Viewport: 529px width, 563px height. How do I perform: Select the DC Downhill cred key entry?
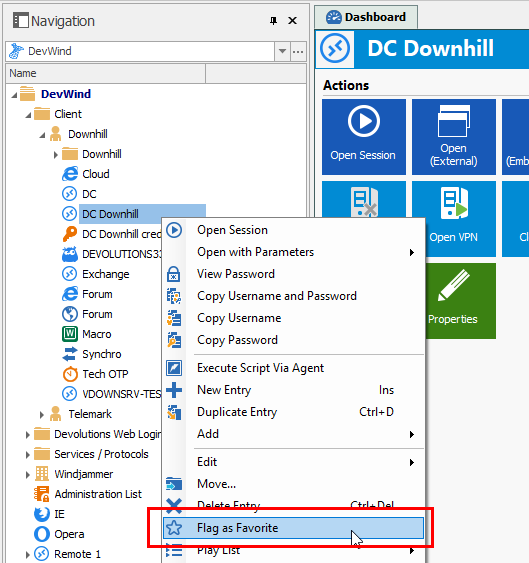[x=111, y=234]
